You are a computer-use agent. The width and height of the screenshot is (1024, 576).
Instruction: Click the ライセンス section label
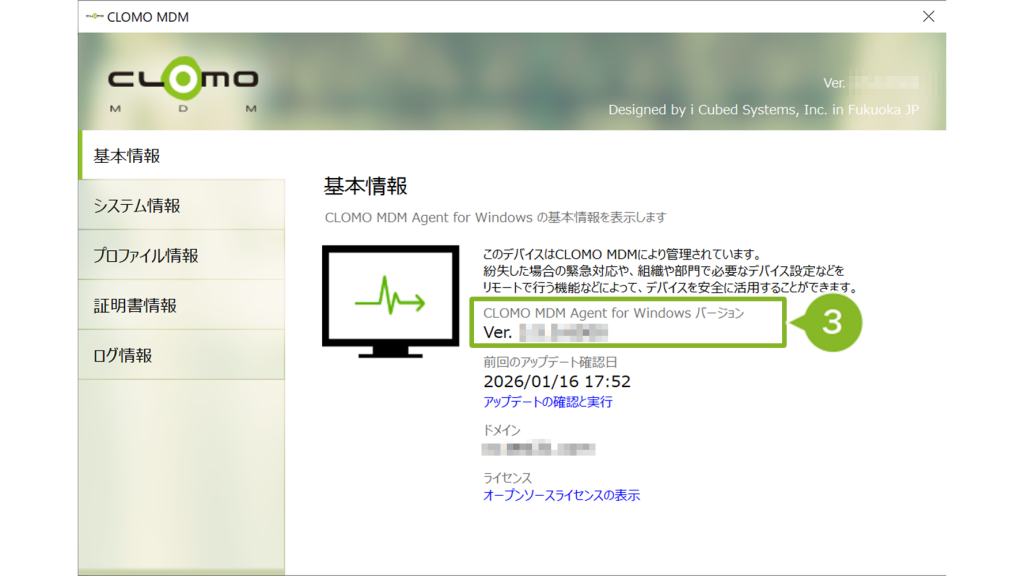tap(507, 478)
